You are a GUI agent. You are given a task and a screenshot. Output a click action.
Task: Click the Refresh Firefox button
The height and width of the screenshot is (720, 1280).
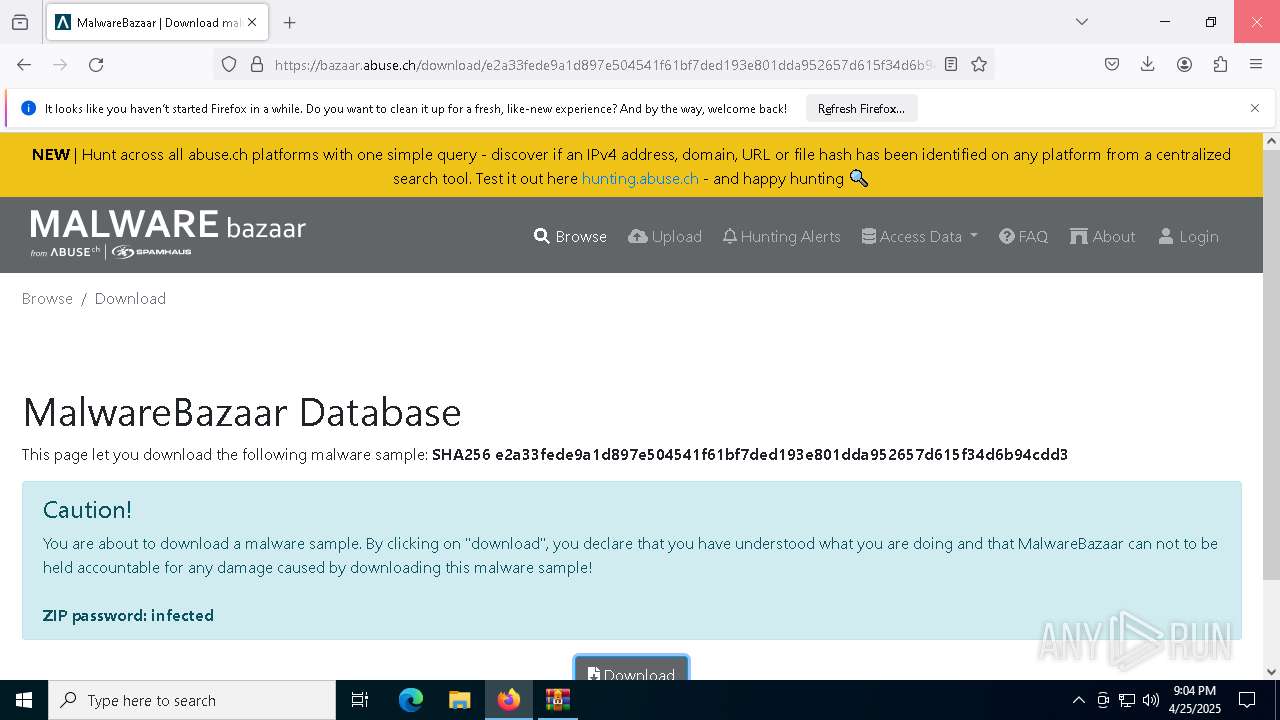pos(861,108)
